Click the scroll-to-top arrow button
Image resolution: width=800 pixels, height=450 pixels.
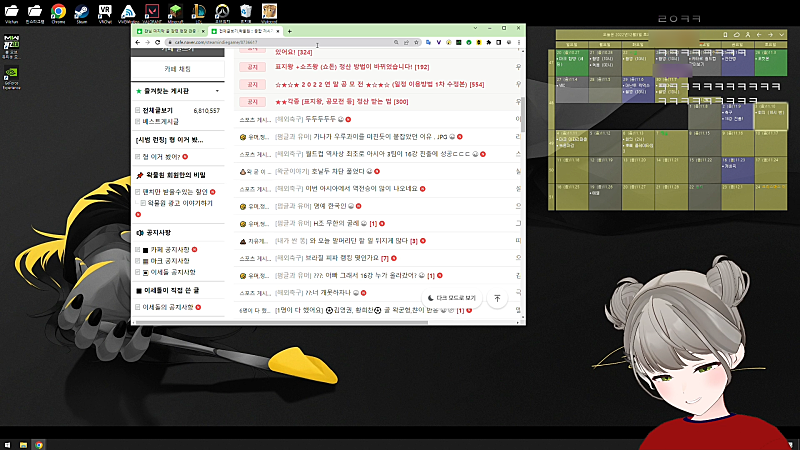[497, 298]
